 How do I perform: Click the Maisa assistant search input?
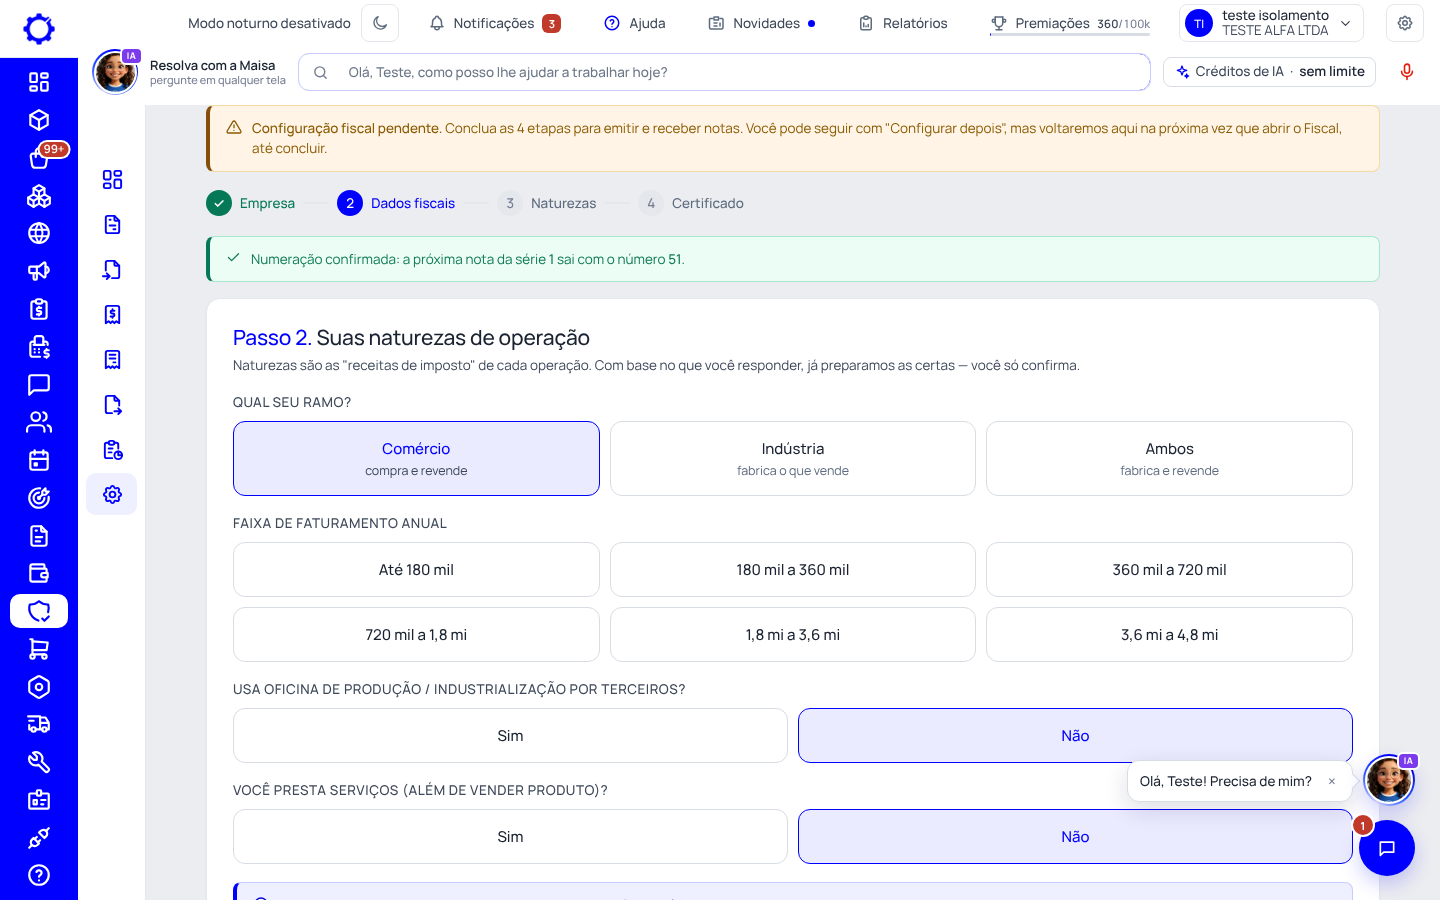pos(724,72)
